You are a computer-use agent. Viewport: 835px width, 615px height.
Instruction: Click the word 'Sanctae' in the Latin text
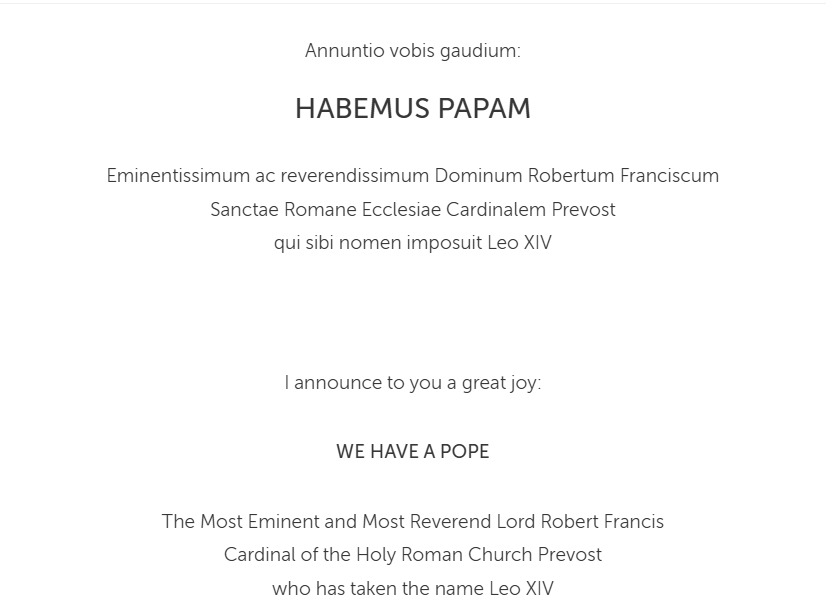[x=244, y=210]
